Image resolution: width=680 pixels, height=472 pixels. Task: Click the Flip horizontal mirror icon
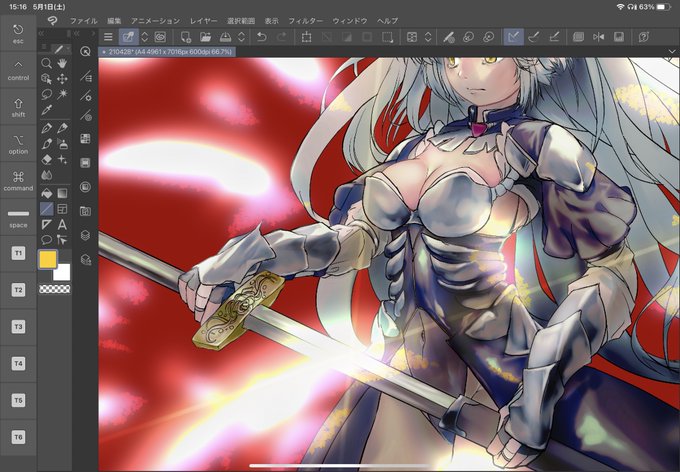599,37
